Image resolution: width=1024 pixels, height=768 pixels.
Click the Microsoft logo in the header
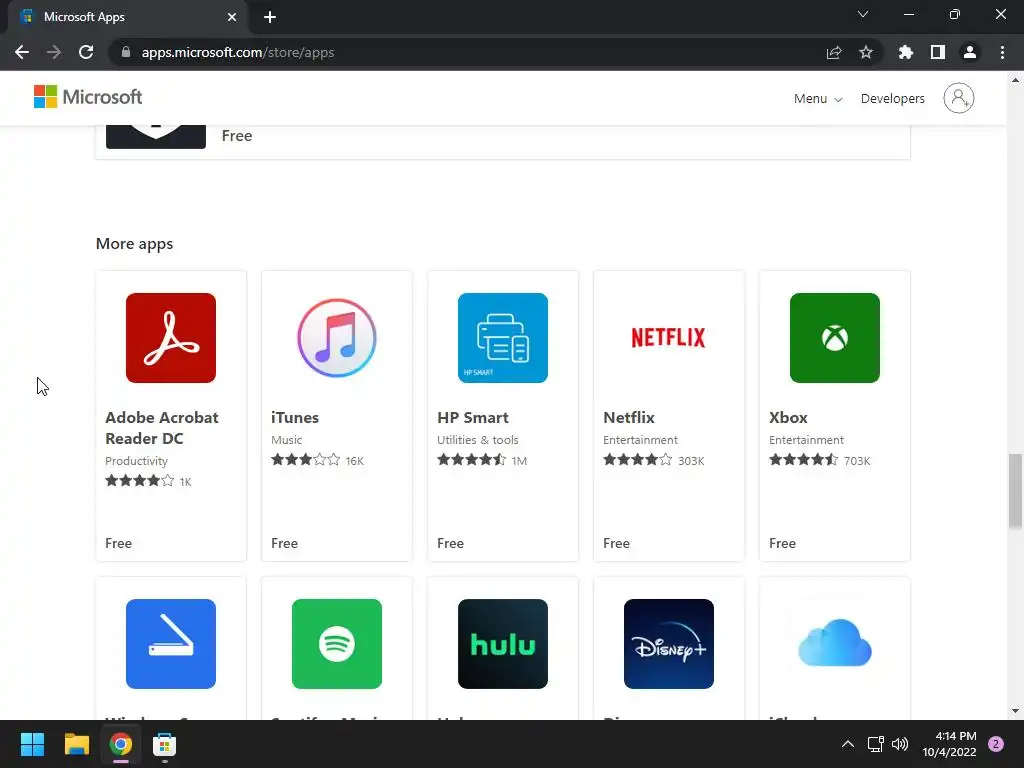point(88,97)
